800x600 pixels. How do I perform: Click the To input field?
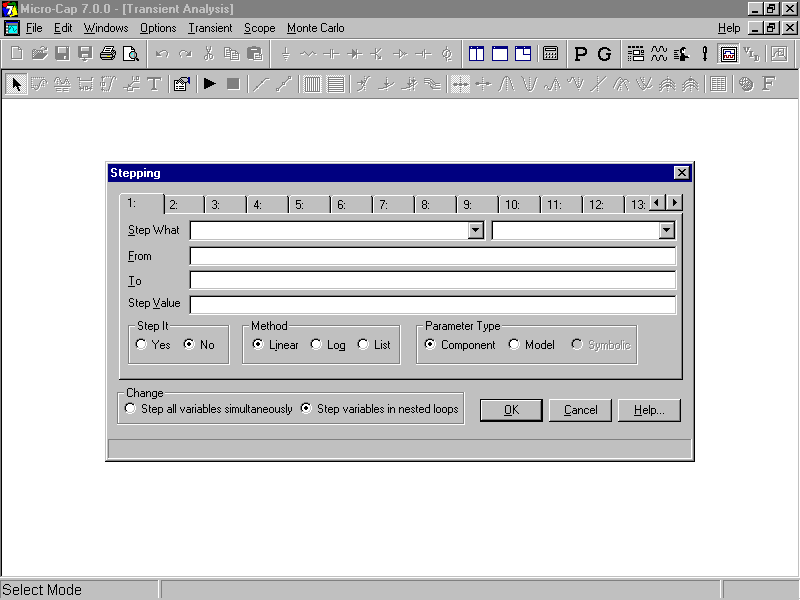tap(433, 280)
